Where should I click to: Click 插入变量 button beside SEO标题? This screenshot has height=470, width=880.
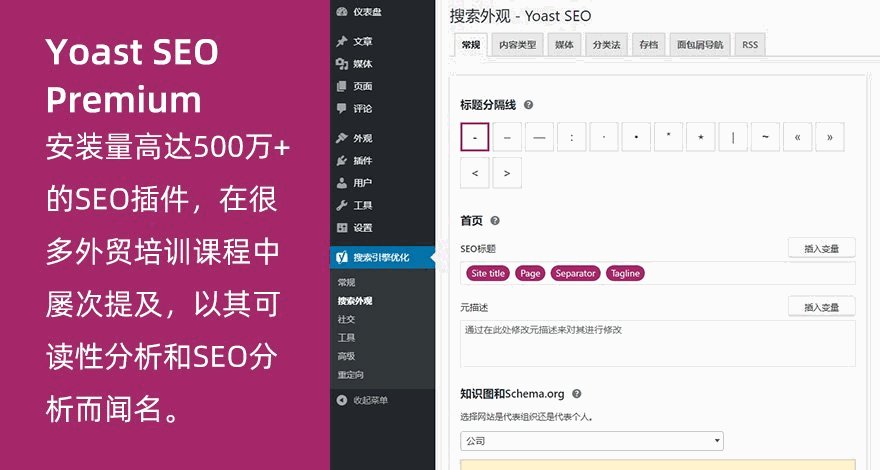[821, 248]
